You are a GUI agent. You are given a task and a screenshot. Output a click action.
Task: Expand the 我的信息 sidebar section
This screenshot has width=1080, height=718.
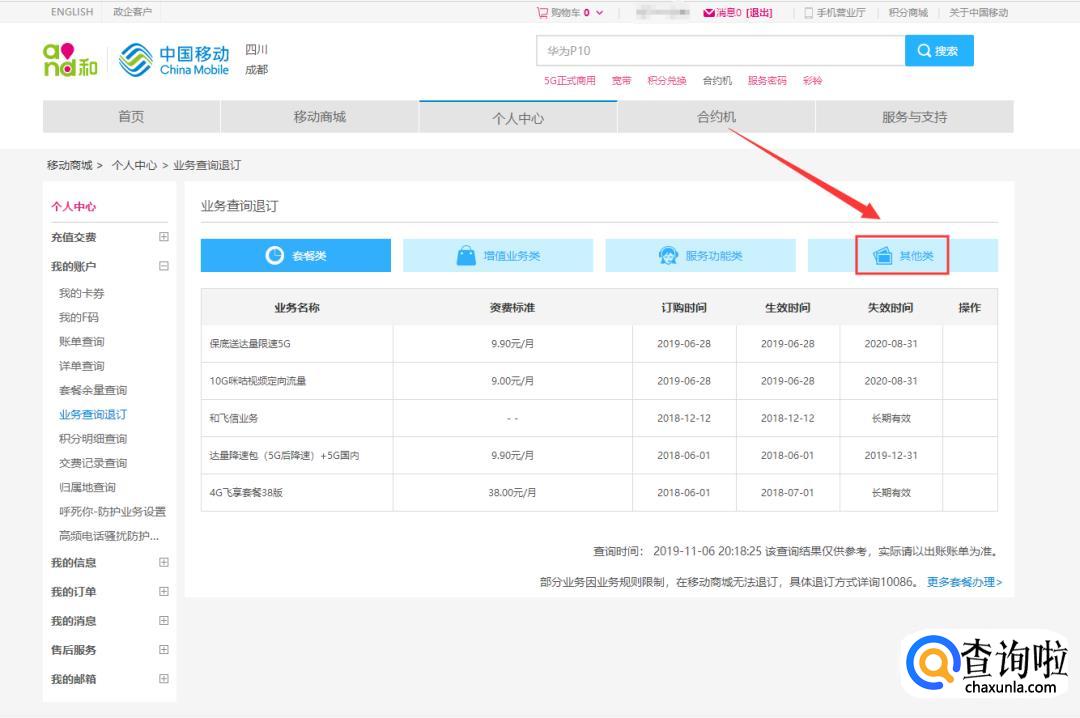coord(164,562)
